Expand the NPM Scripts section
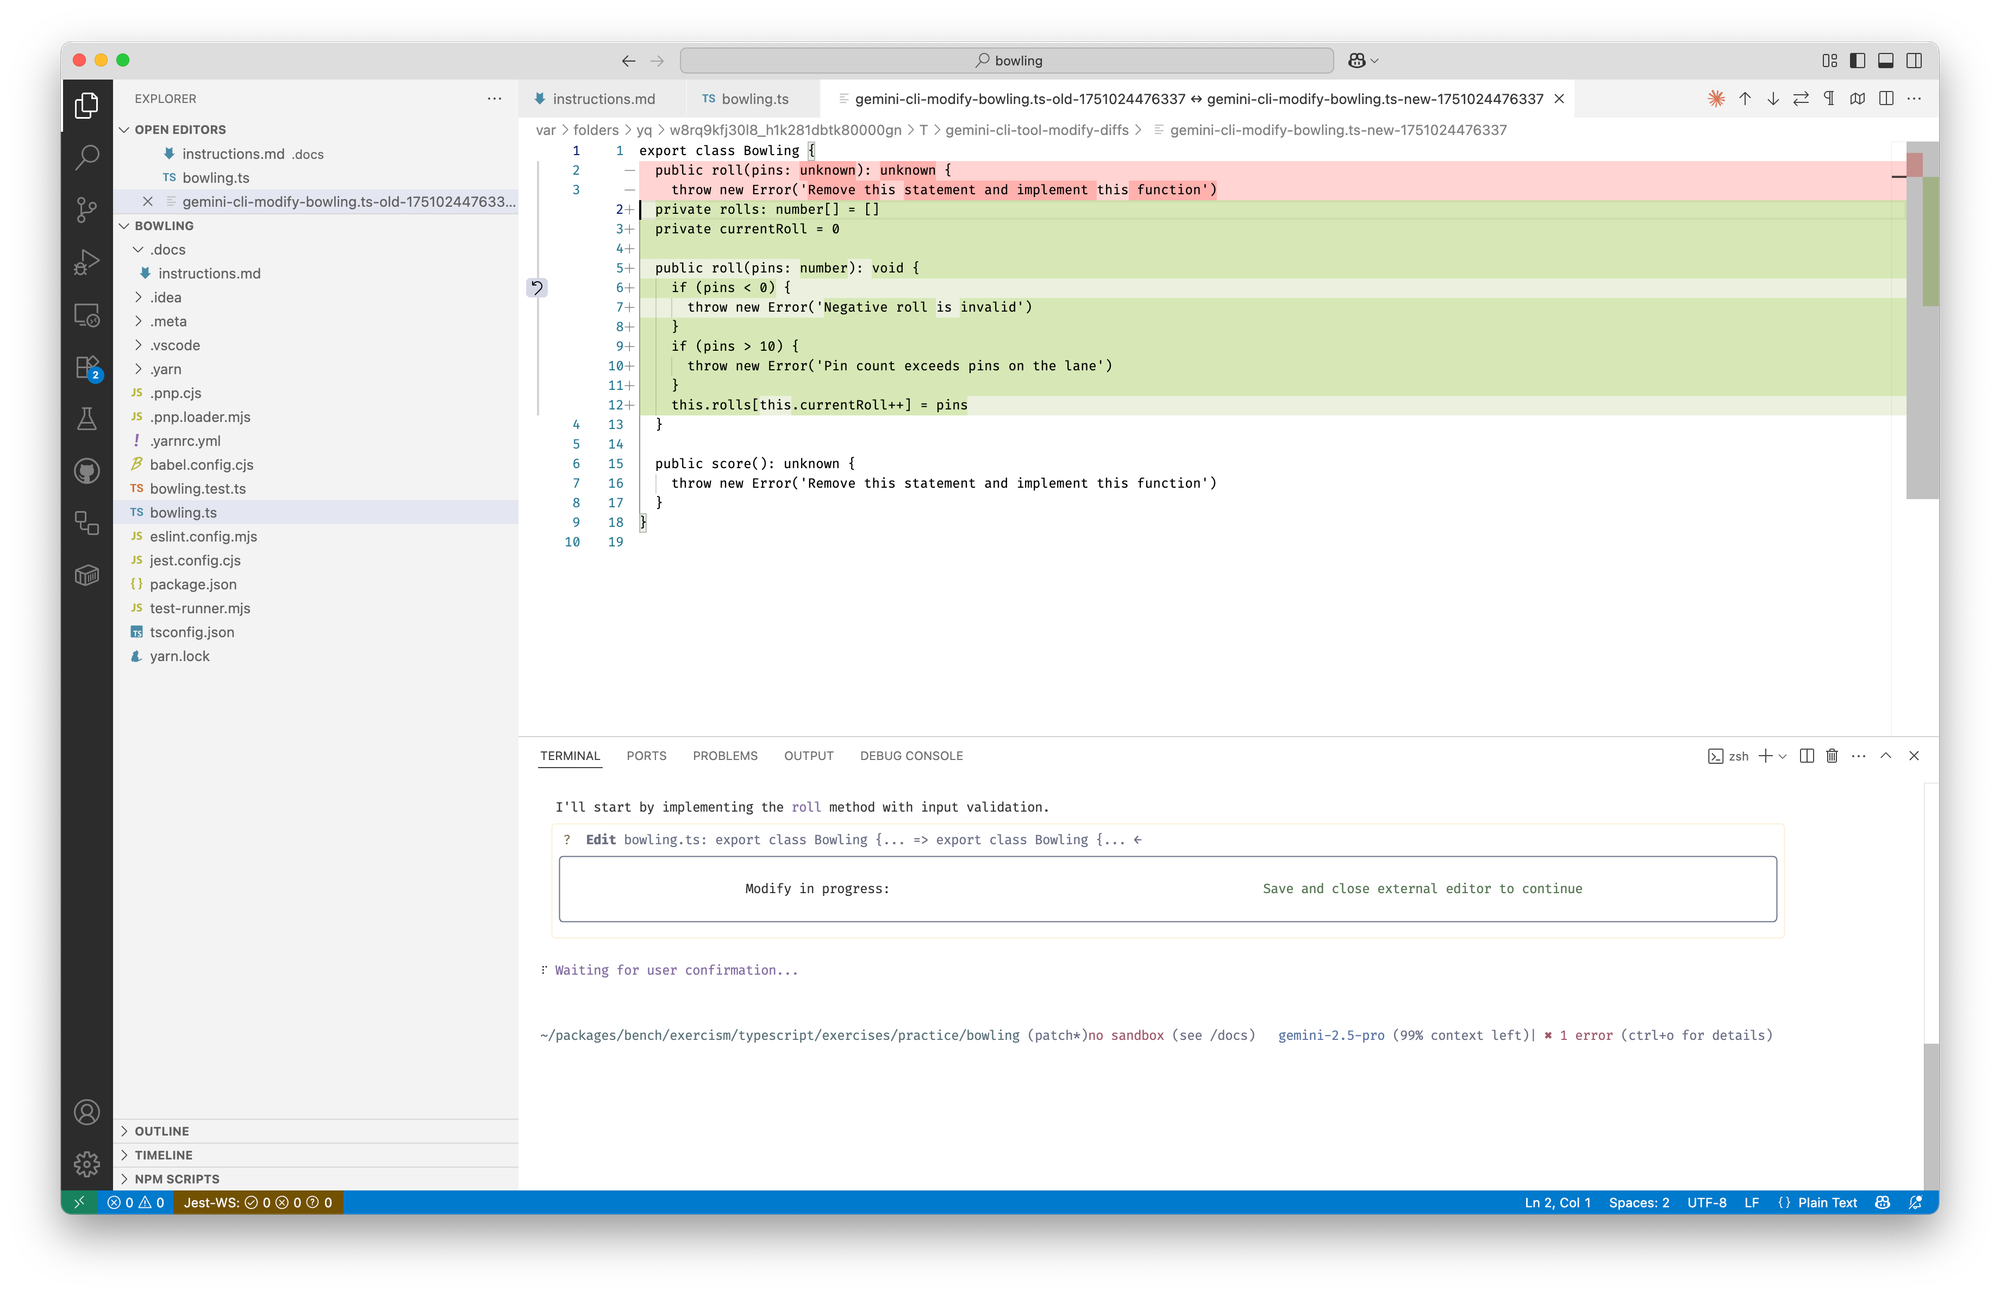The image size is (2000, 1295). (x=316, y=1179)
